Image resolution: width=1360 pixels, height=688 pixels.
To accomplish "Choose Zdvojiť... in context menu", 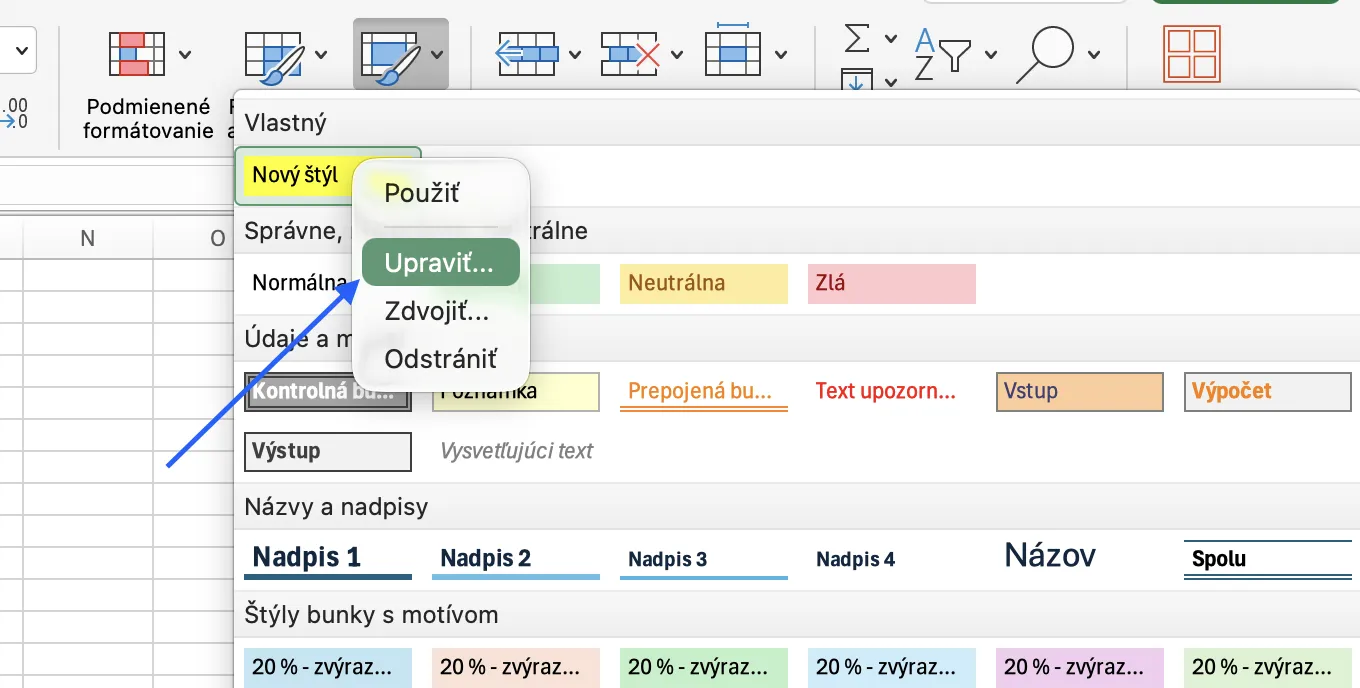I will pos(441,311).
